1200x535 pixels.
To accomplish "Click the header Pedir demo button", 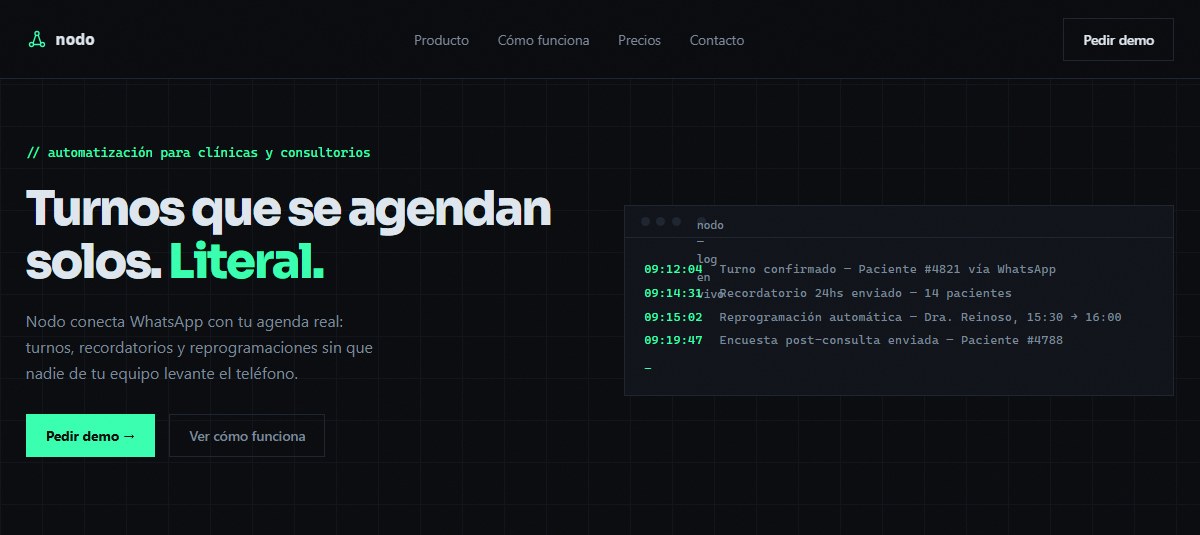I will [1118, 40].
